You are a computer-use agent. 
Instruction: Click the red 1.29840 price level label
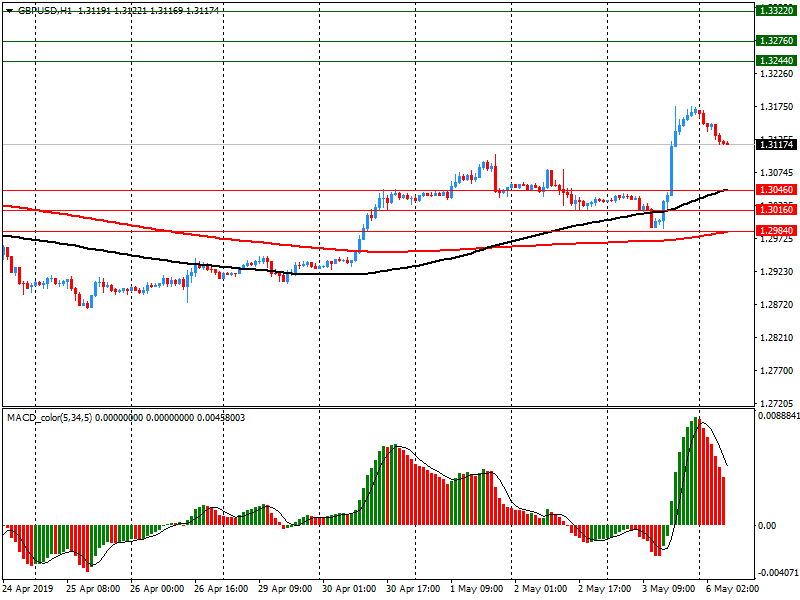click(776, 232)
